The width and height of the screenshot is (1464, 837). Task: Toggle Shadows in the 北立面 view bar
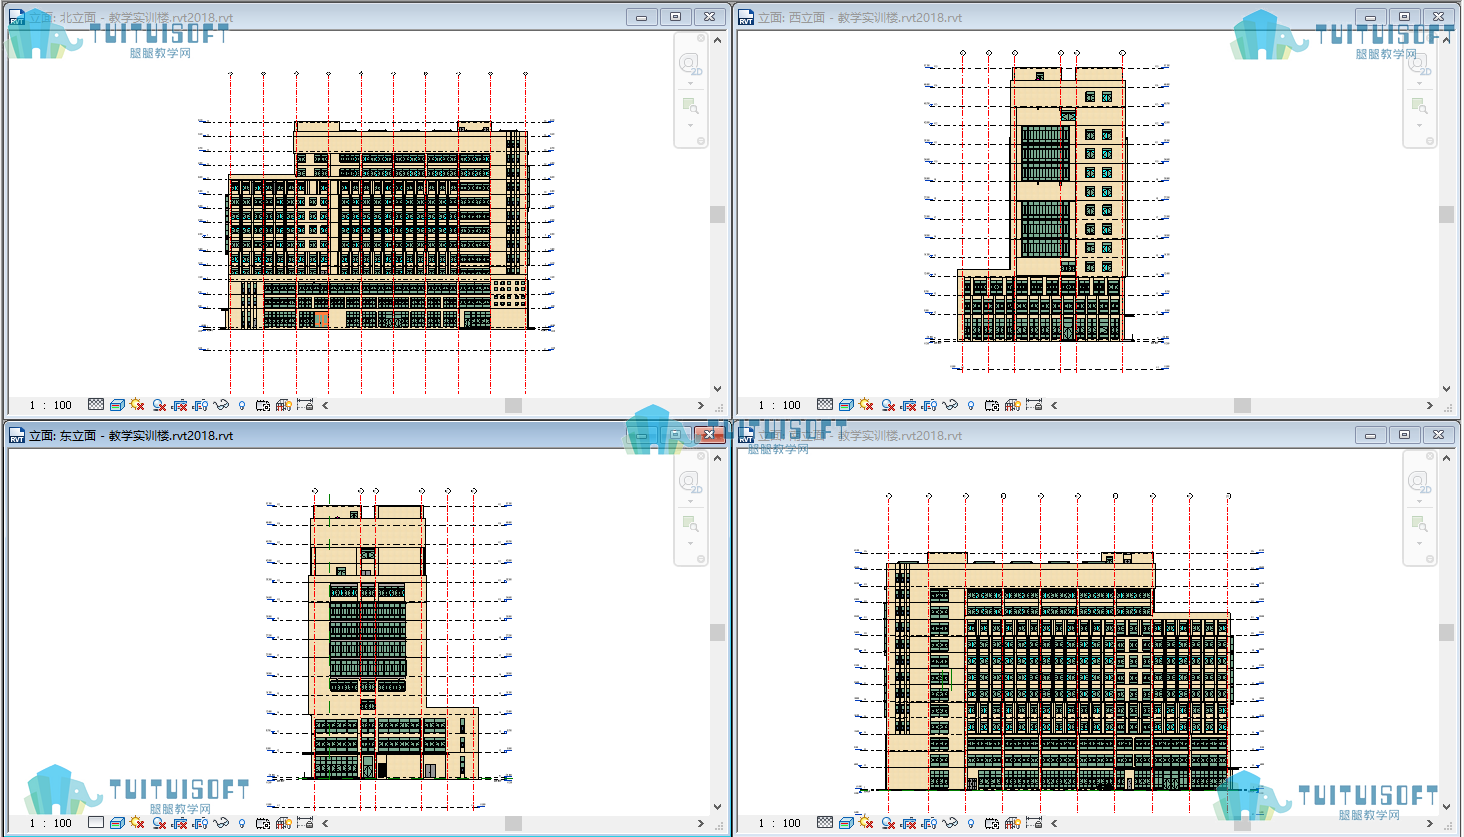click(x=159, y=405)
